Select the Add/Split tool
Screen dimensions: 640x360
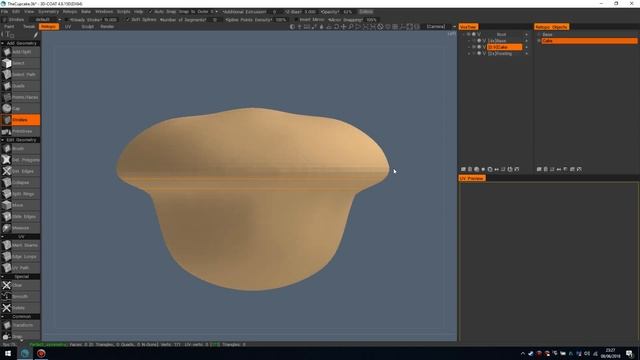20,52
